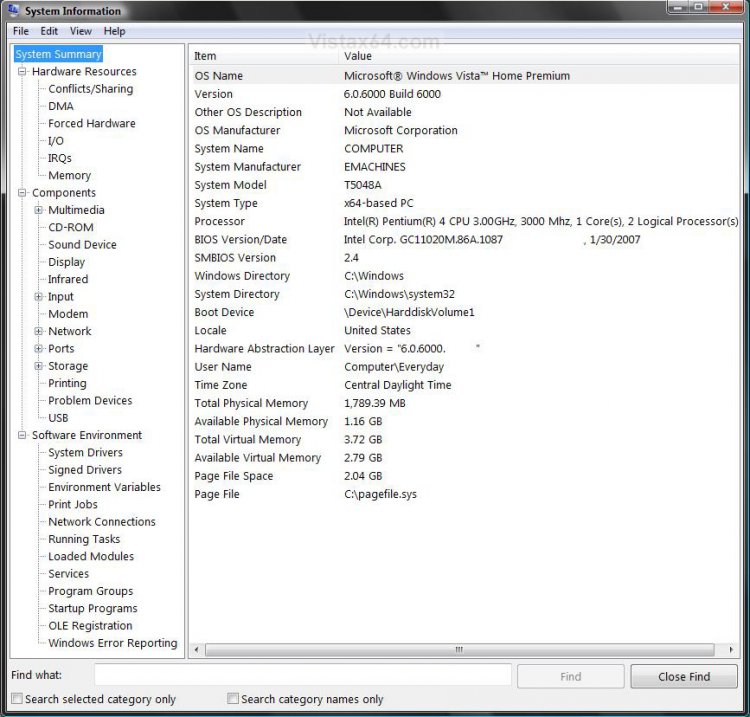Open the View menu
Screen dimensions: 750x717
pyautogui.click(x=80, y=31)
